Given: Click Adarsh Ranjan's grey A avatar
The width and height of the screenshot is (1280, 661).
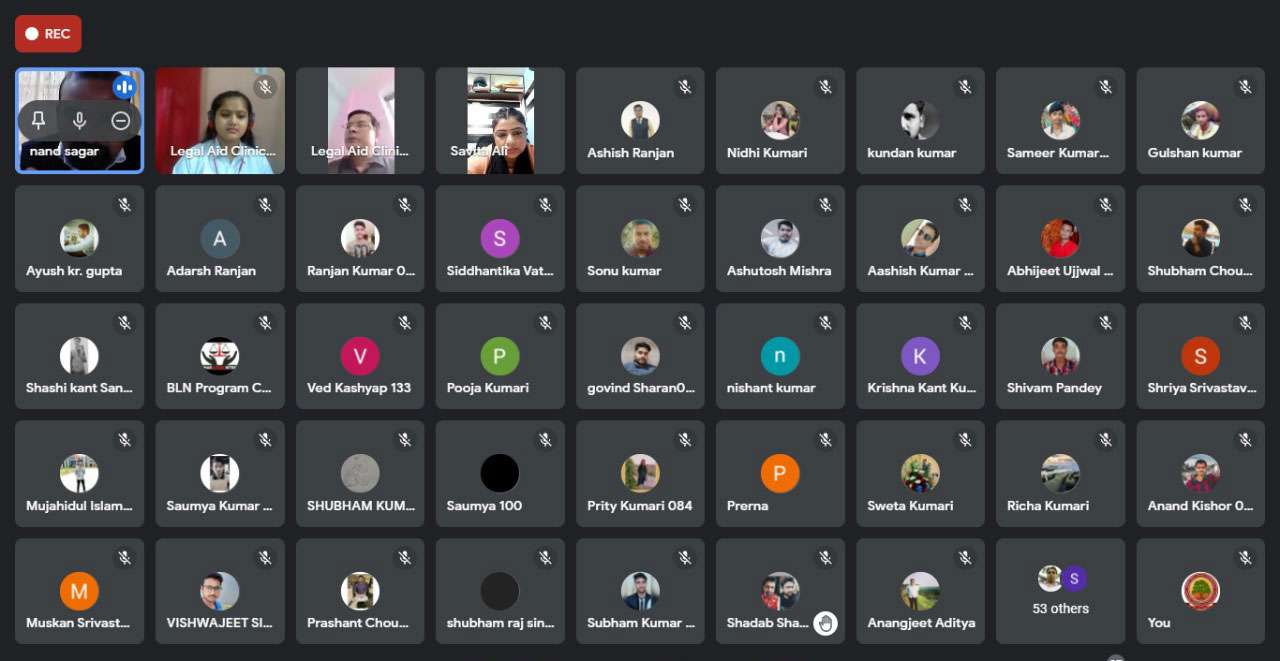Looking at the screenshot, I should point(220,239).
